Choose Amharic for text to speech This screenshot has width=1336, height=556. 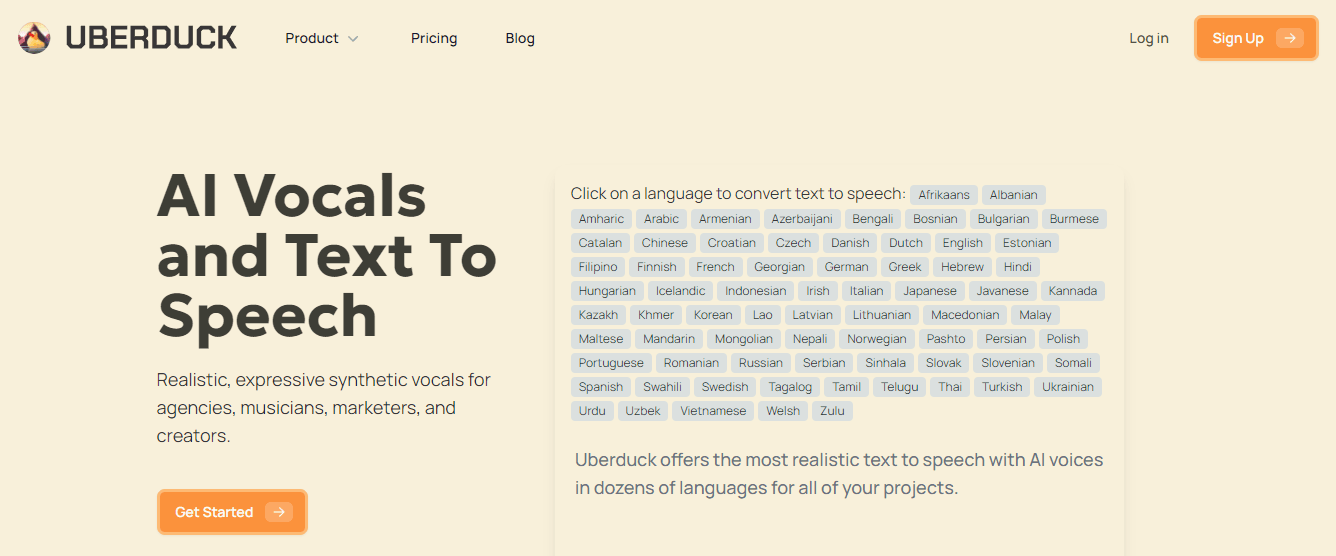601,219
